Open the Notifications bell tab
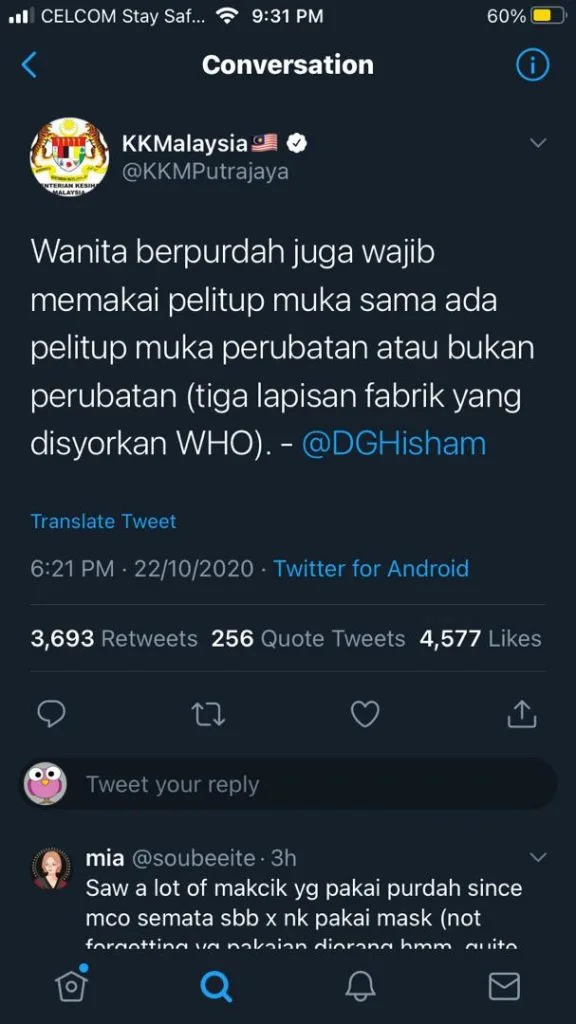 coord(360,986)
